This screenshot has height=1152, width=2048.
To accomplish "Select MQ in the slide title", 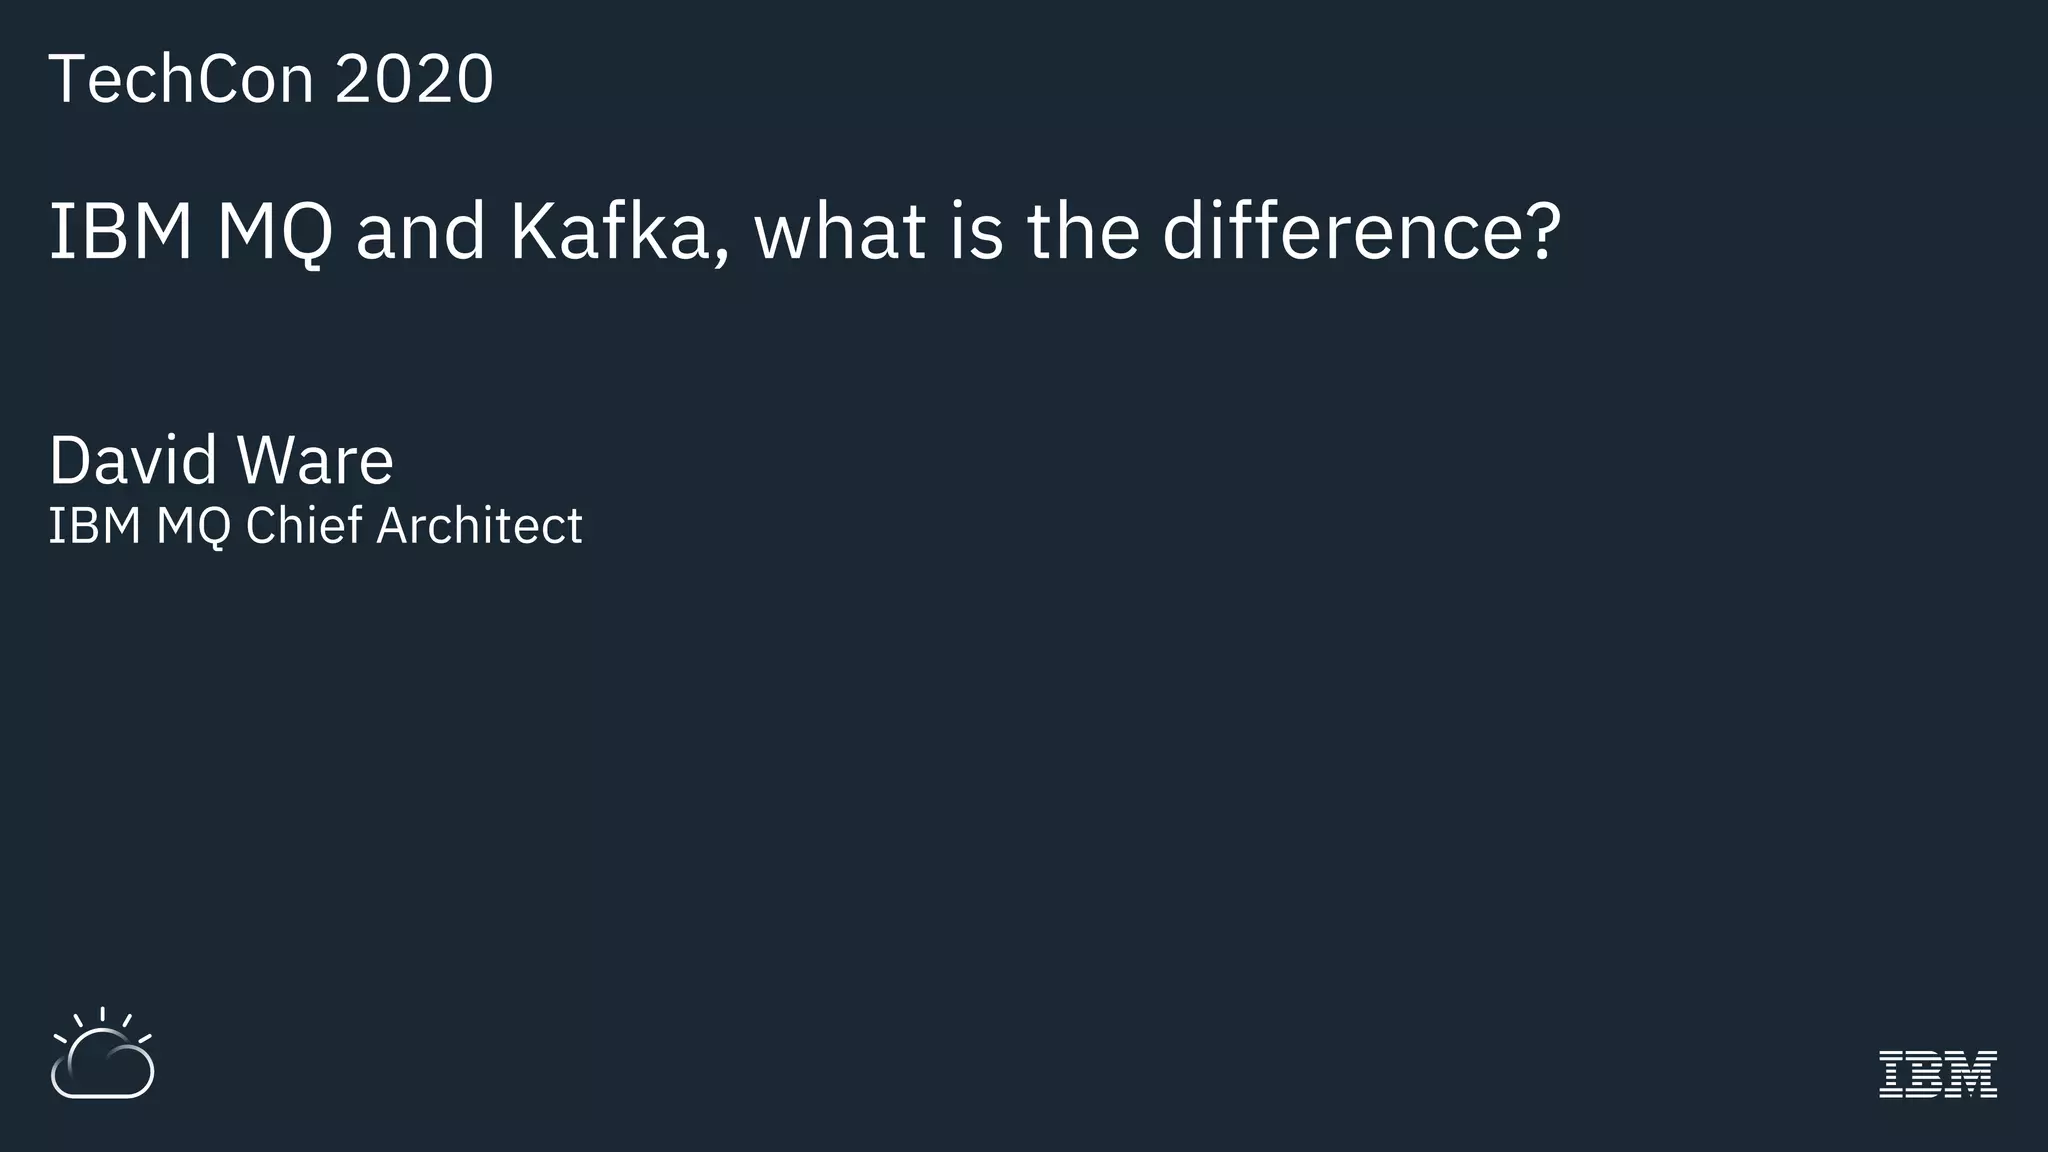I will click(x=274, y=232).
